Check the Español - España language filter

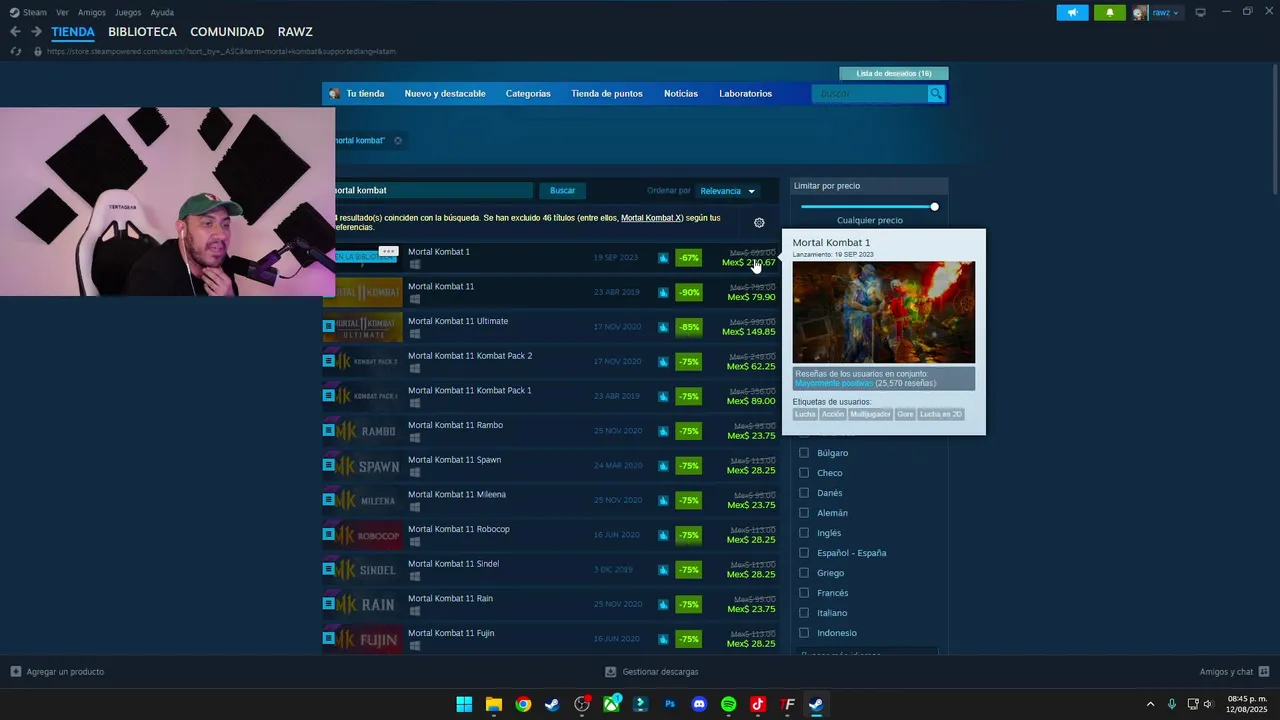tap(804, 553)
